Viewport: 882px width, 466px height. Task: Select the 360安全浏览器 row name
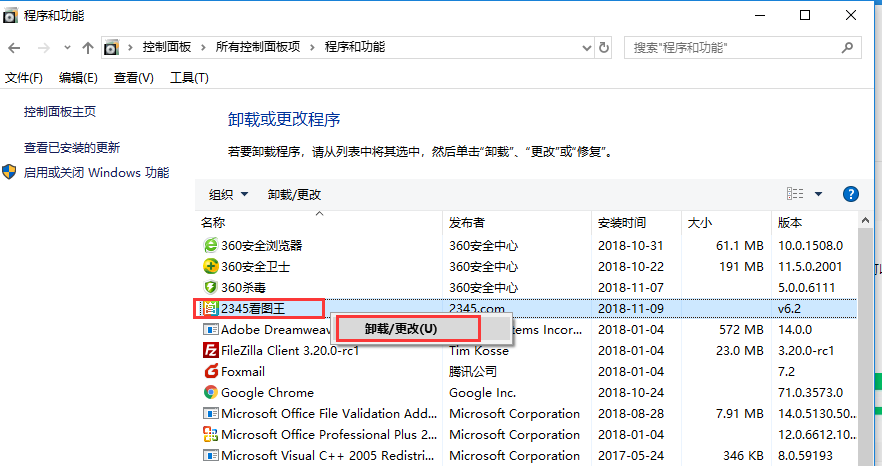(x=262, y=245)
